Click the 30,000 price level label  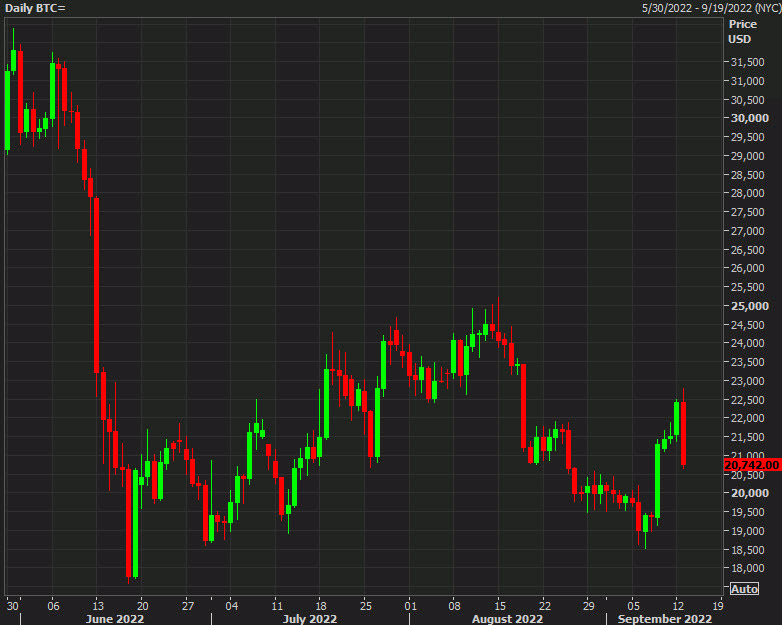tap(748, 118)
